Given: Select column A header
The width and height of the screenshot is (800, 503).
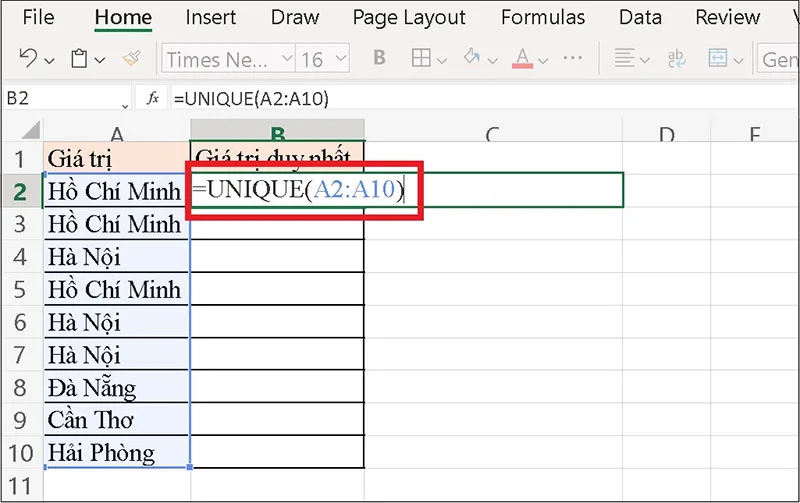Looking at the screenshot, I should 117,131.
